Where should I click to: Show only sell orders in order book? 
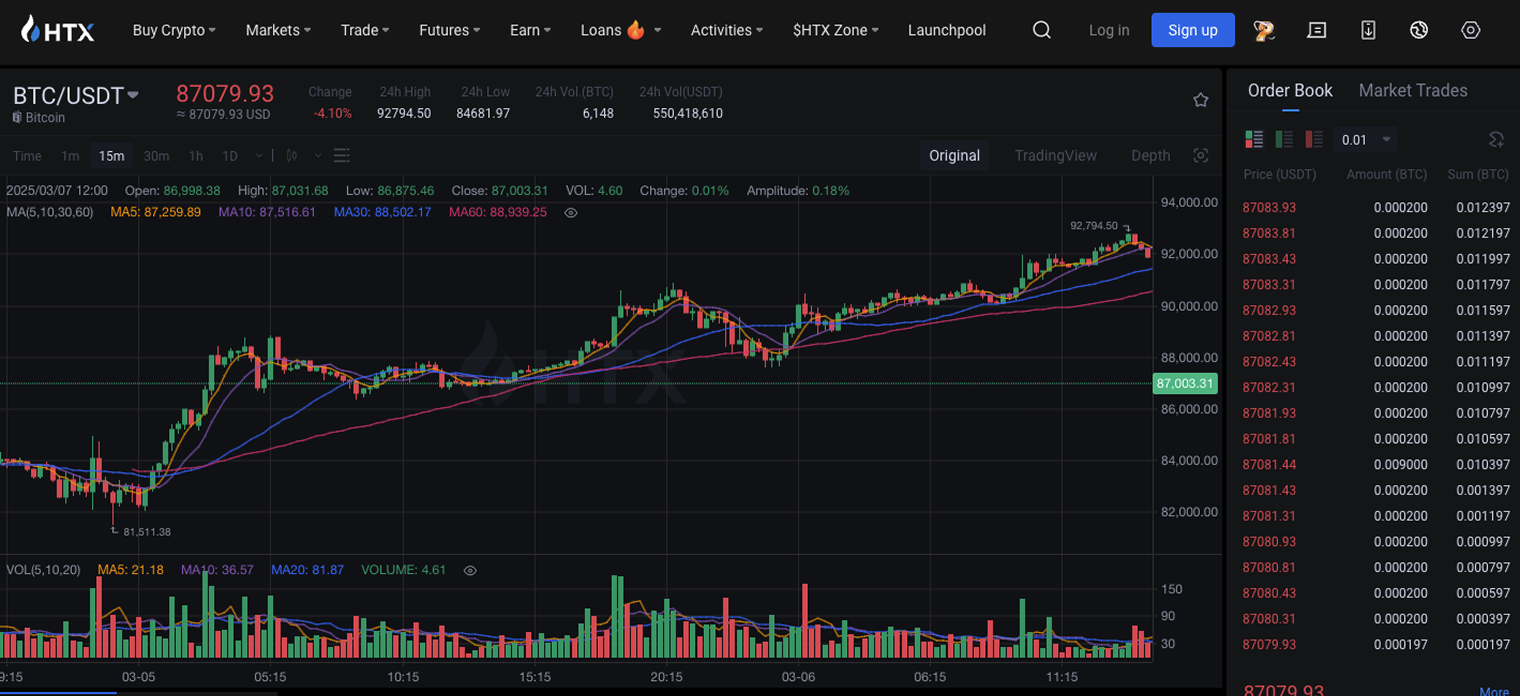point(1314,139)
